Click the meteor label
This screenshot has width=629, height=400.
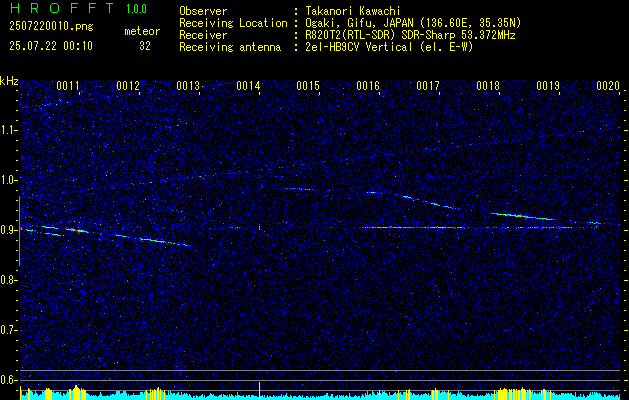(142, 31)
